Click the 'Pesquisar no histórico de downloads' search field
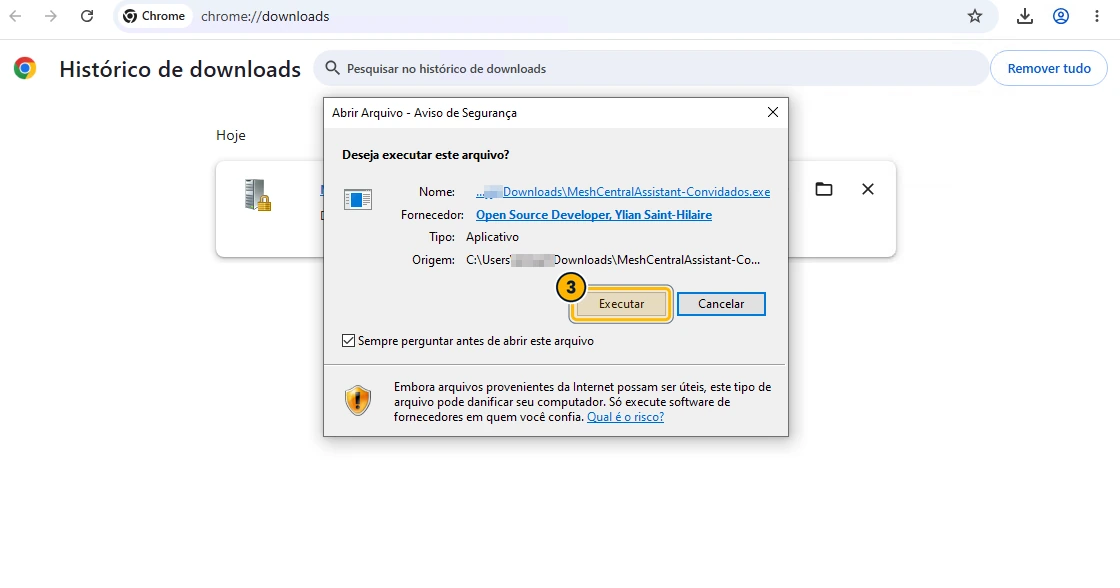 pyautogui.click(x=651, y=69)
